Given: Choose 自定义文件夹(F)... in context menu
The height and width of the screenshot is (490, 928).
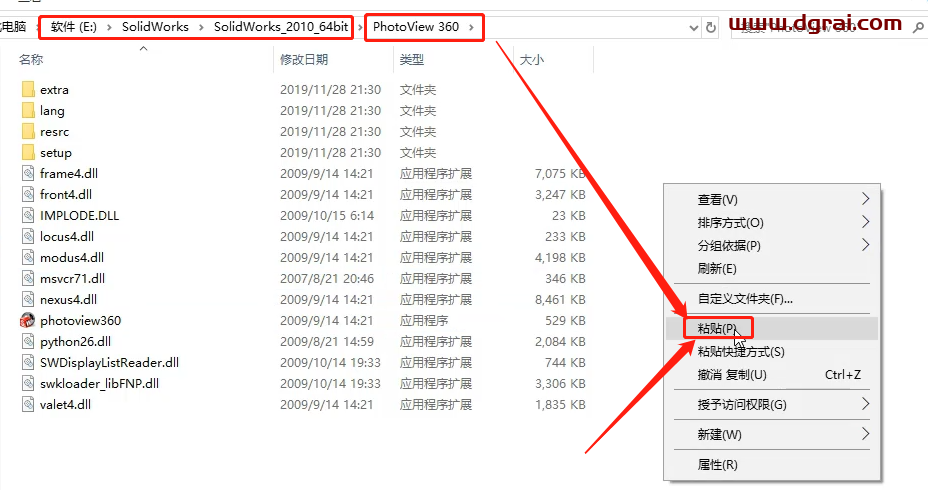Looking at the screenshot, I should pos(772,299).
